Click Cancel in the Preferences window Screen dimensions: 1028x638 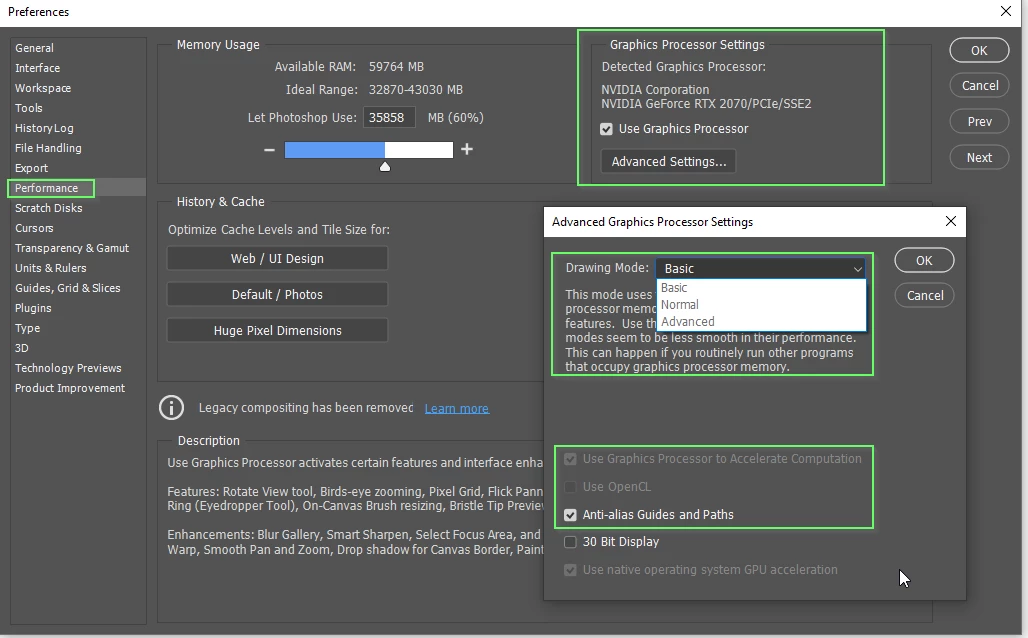pyautogui.click(x=979, y=86)
